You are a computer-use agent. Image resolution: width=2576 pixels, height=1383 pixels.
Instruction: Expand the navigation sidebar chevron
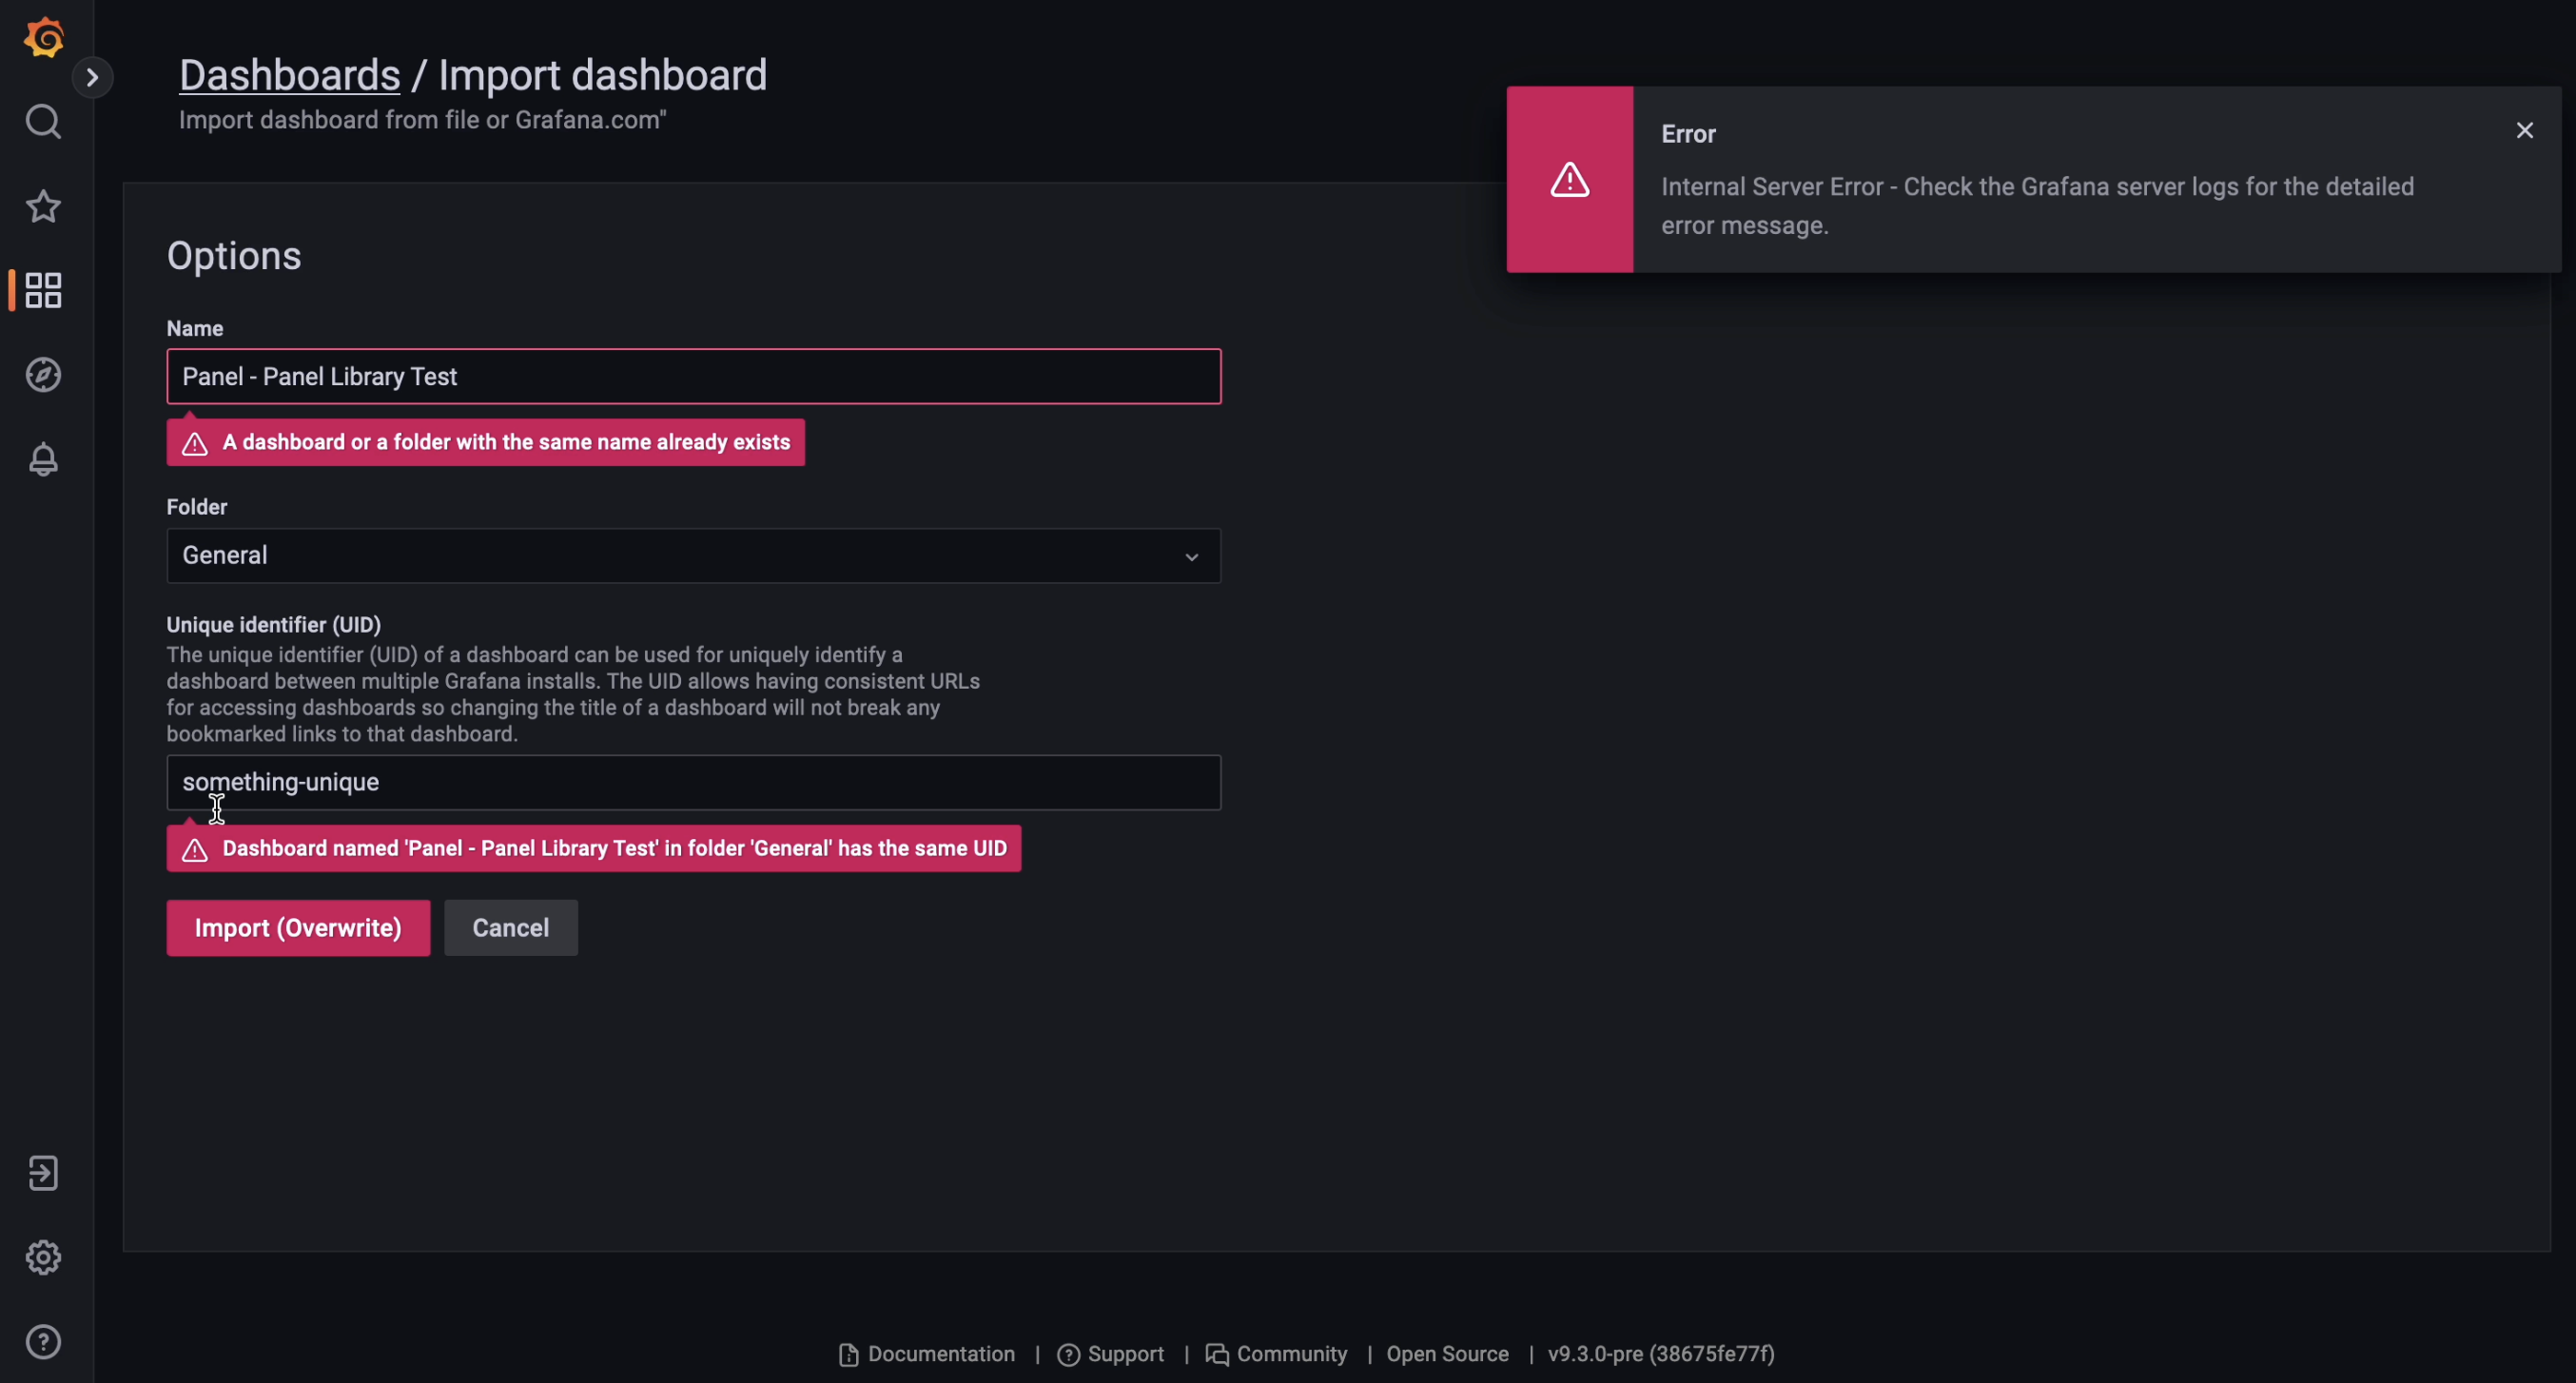pos(93,77)
